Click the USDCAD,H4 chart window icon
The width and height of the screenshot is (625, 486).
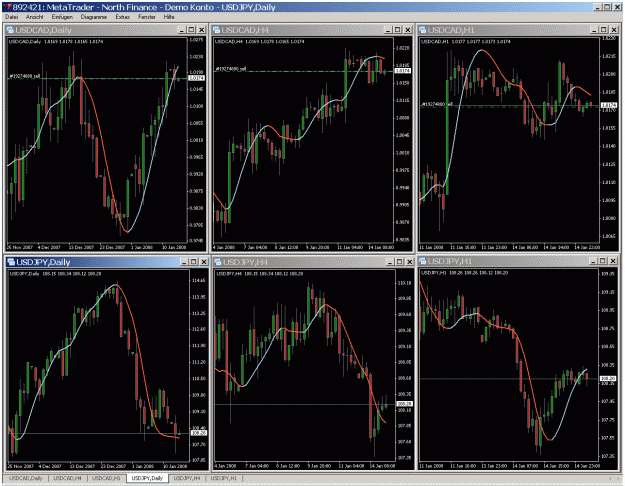(x=216, y=30)
